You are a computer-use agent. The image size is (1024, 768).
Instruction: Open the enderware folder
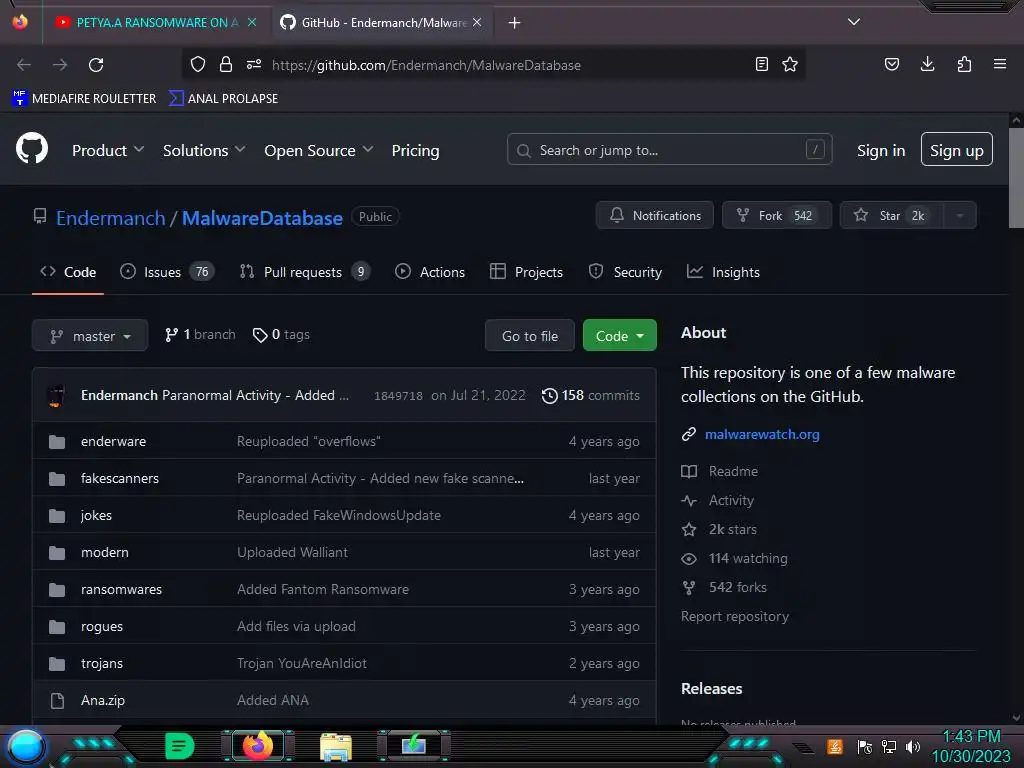pos(113,441)
